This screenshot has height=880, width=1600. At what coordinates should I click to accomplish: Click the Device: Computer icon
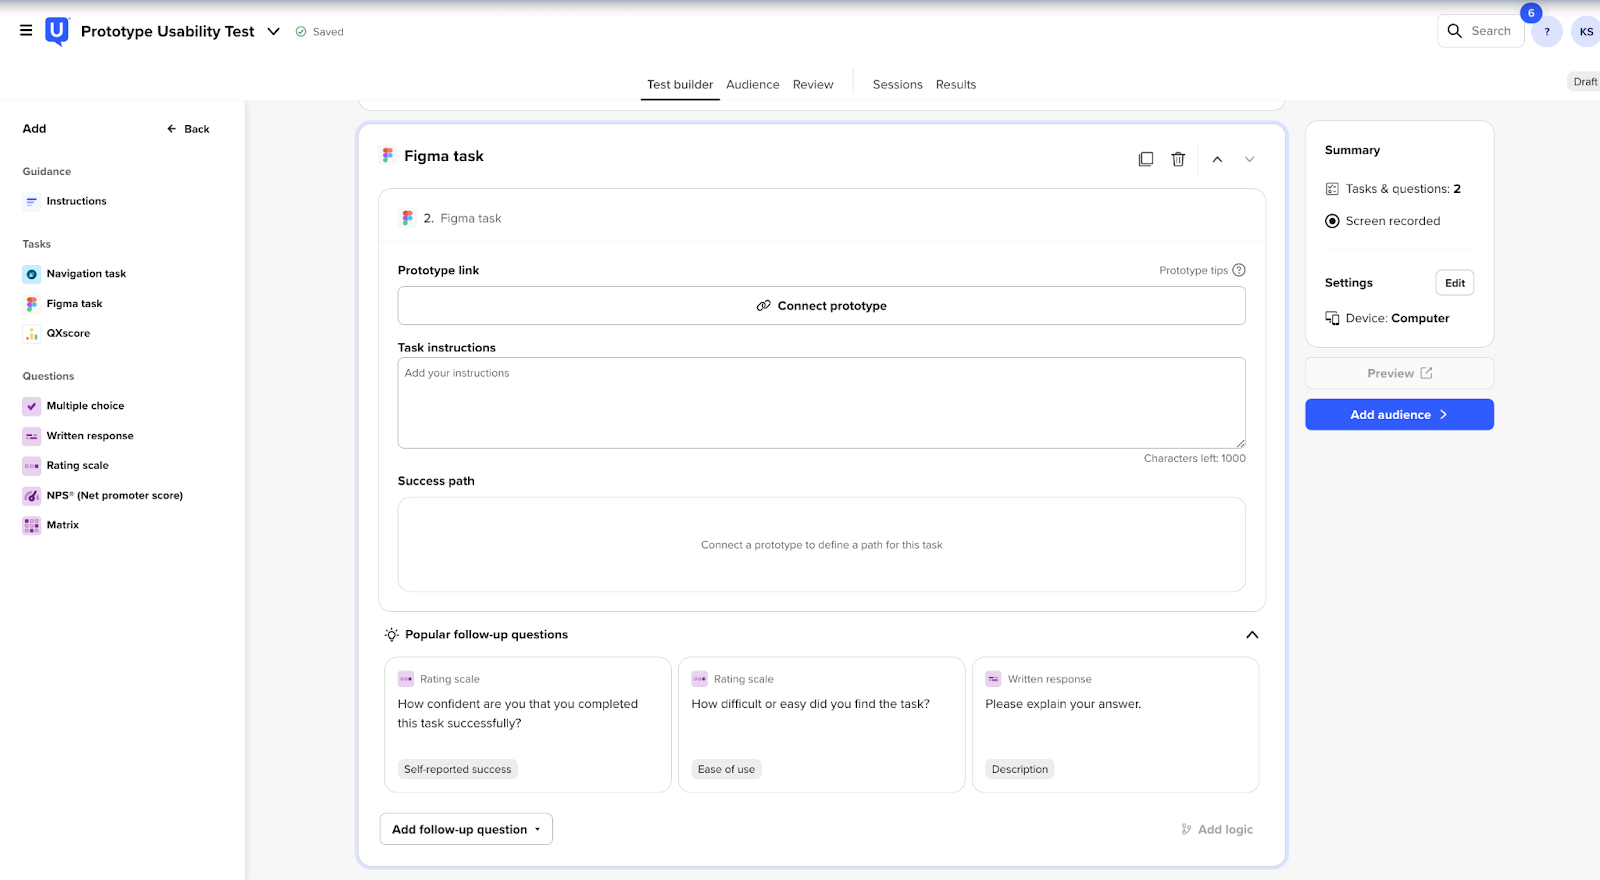tap(1332, 318)
